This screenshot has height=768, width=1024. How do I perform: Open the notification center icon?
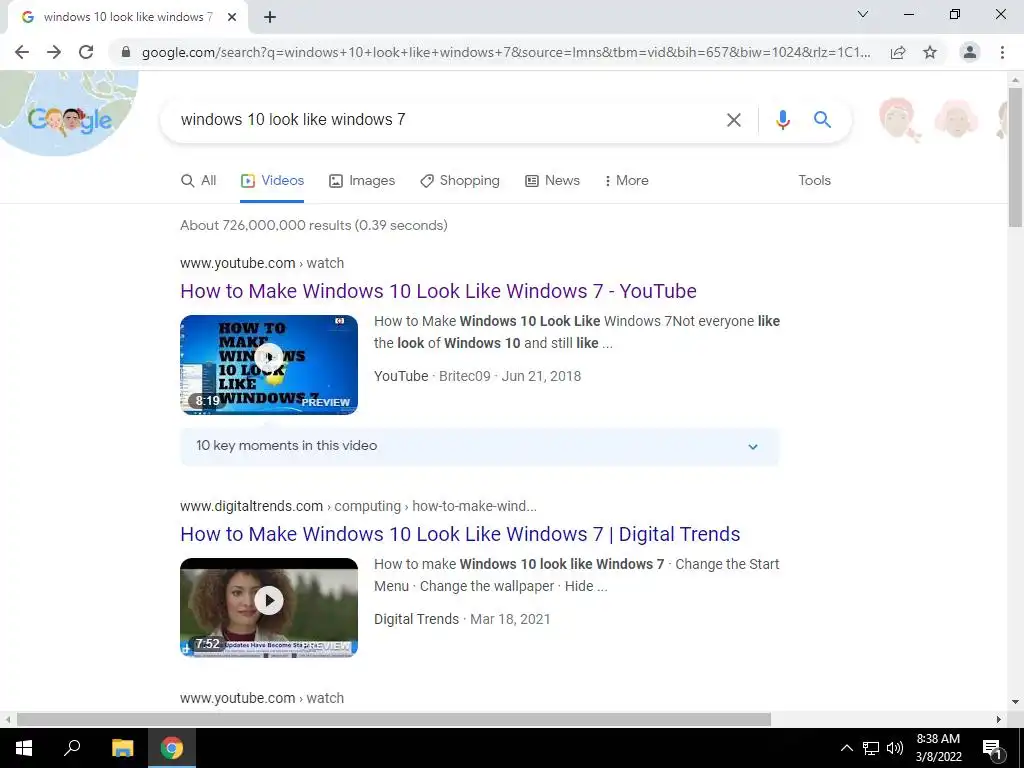tap(992, 748)
